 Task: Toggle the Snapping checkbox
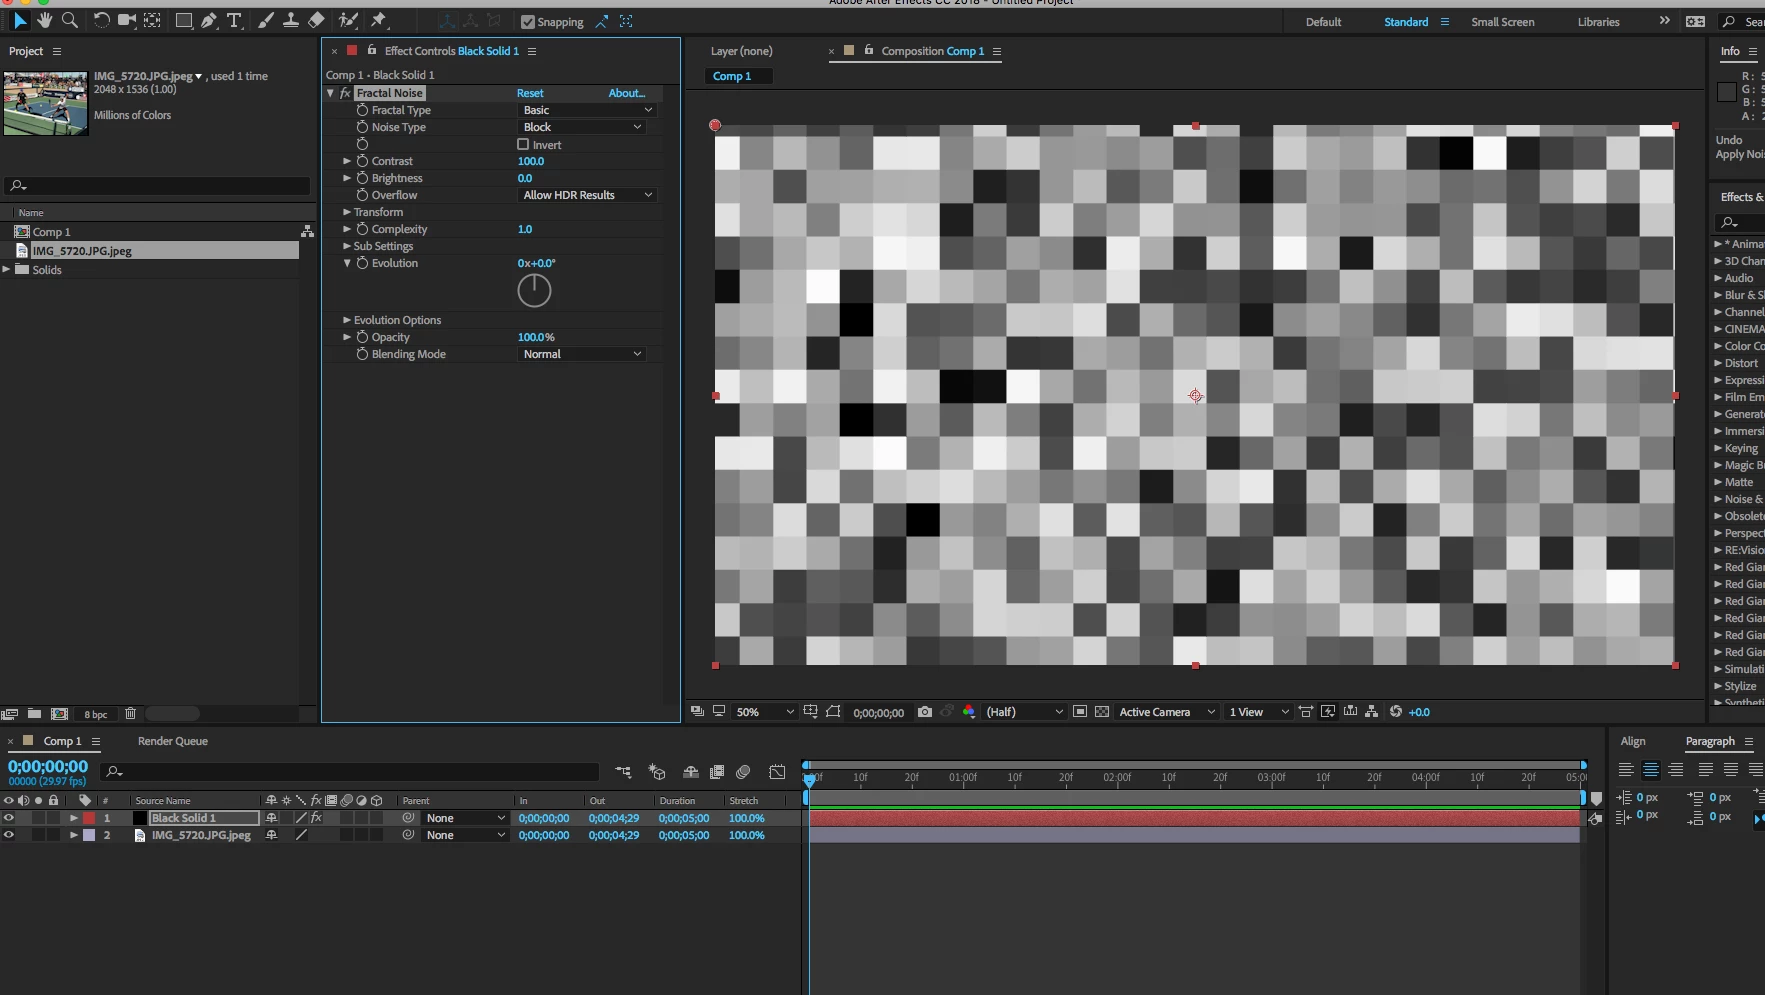point(528,22)
